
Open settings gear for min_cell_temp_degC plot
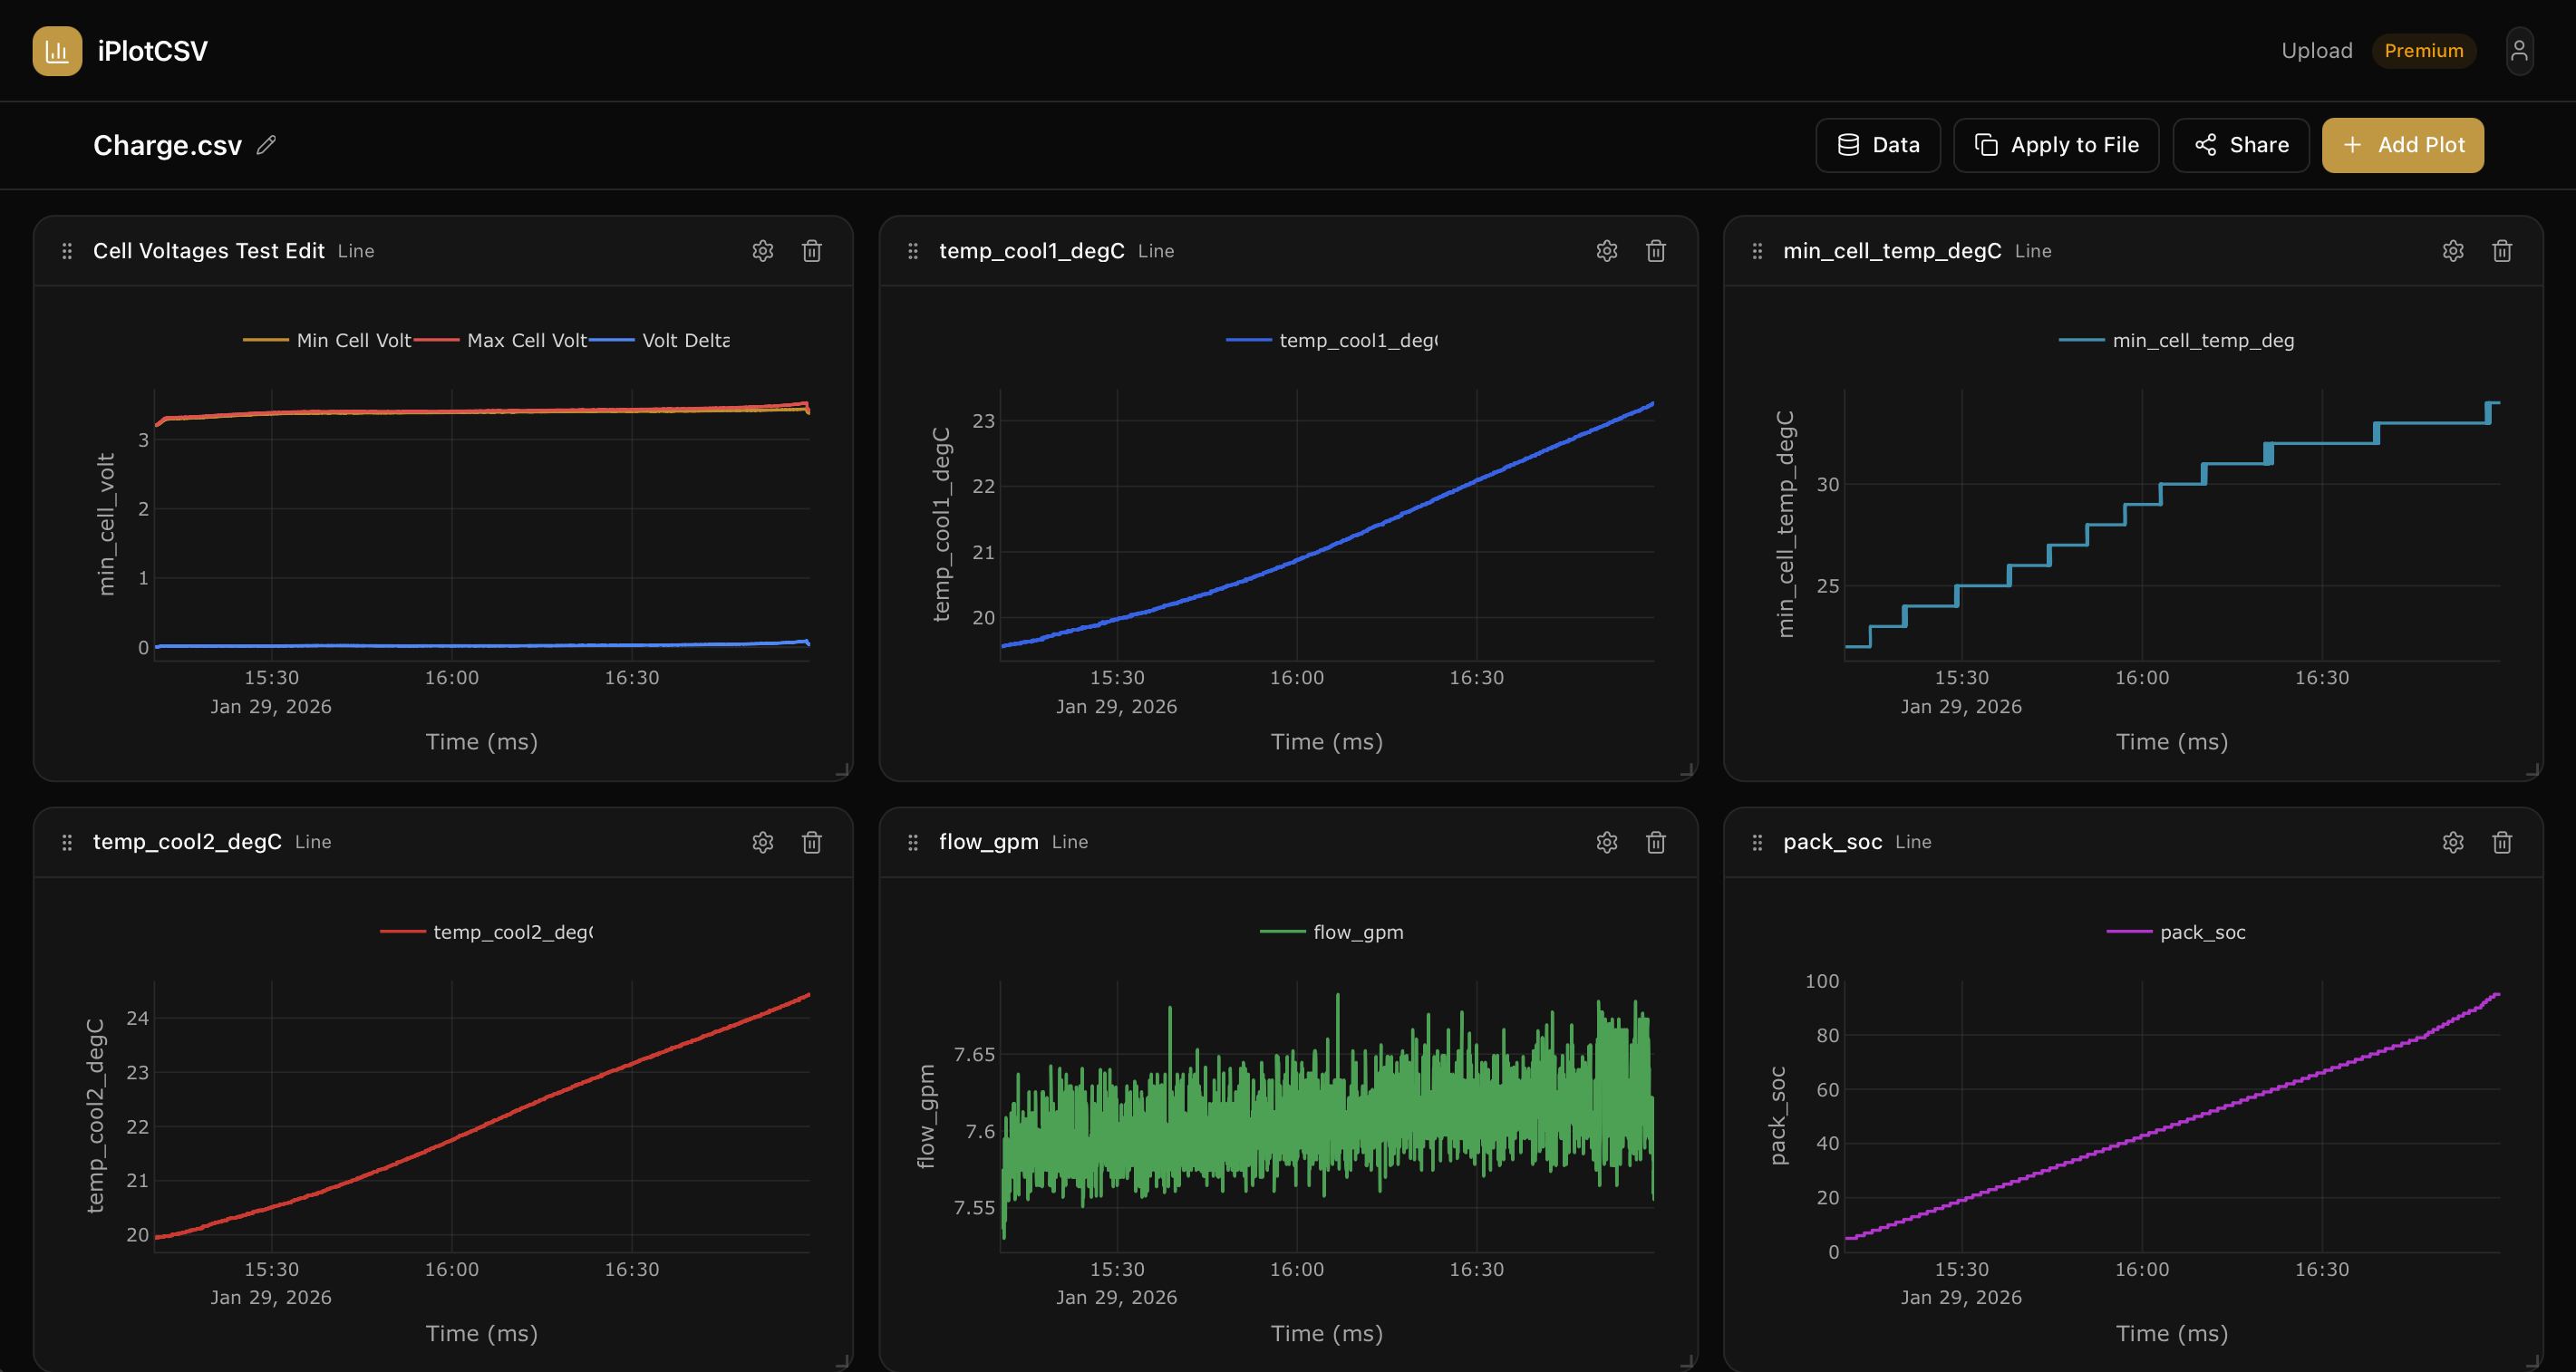point(2453,251)
